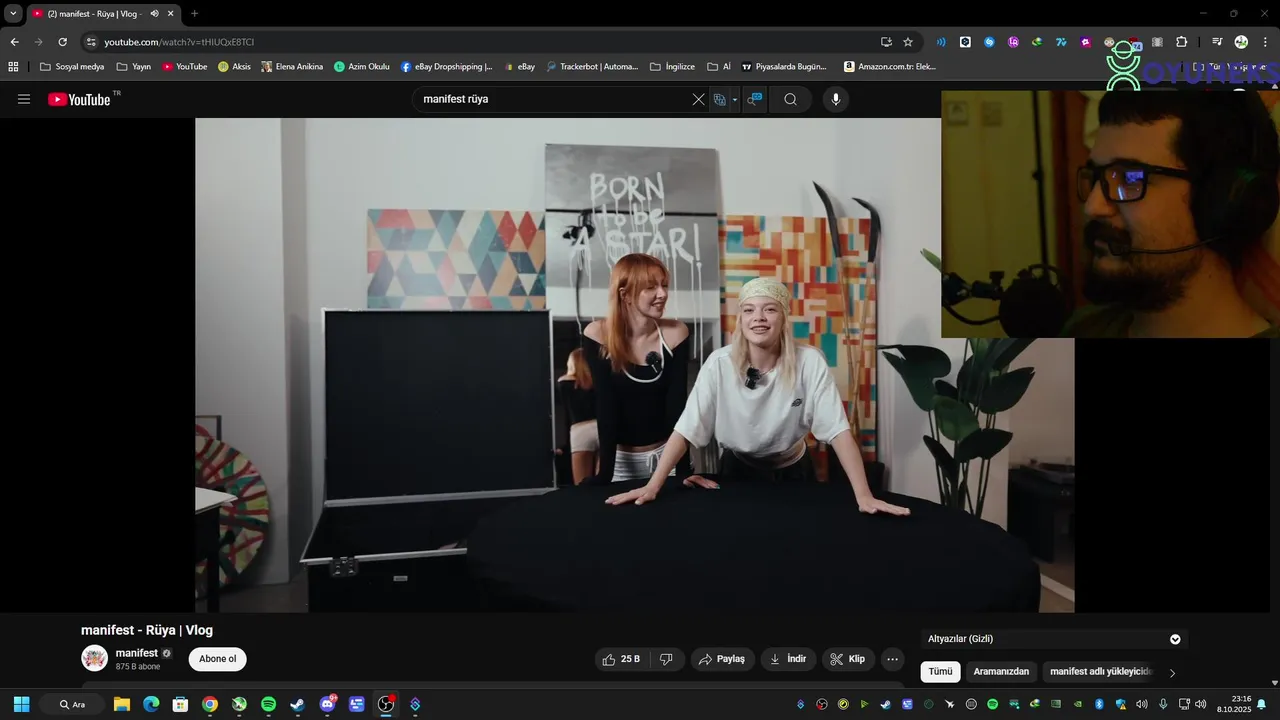Click the video title manifest - Rüya | Vlog
1280x720 pixels.
point(147,630)
